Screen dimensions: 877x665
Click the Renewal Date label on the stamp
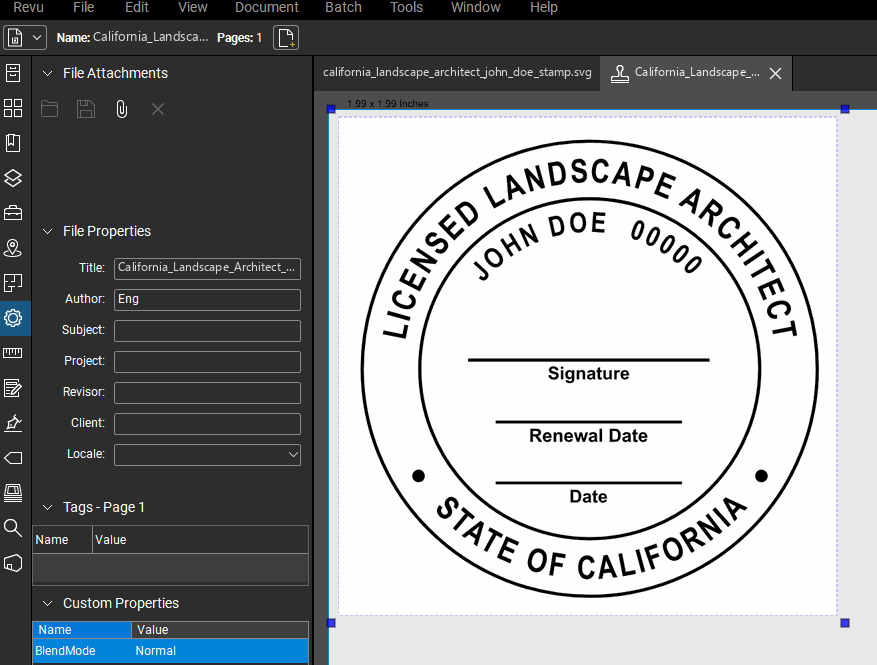tap(588, 436)
